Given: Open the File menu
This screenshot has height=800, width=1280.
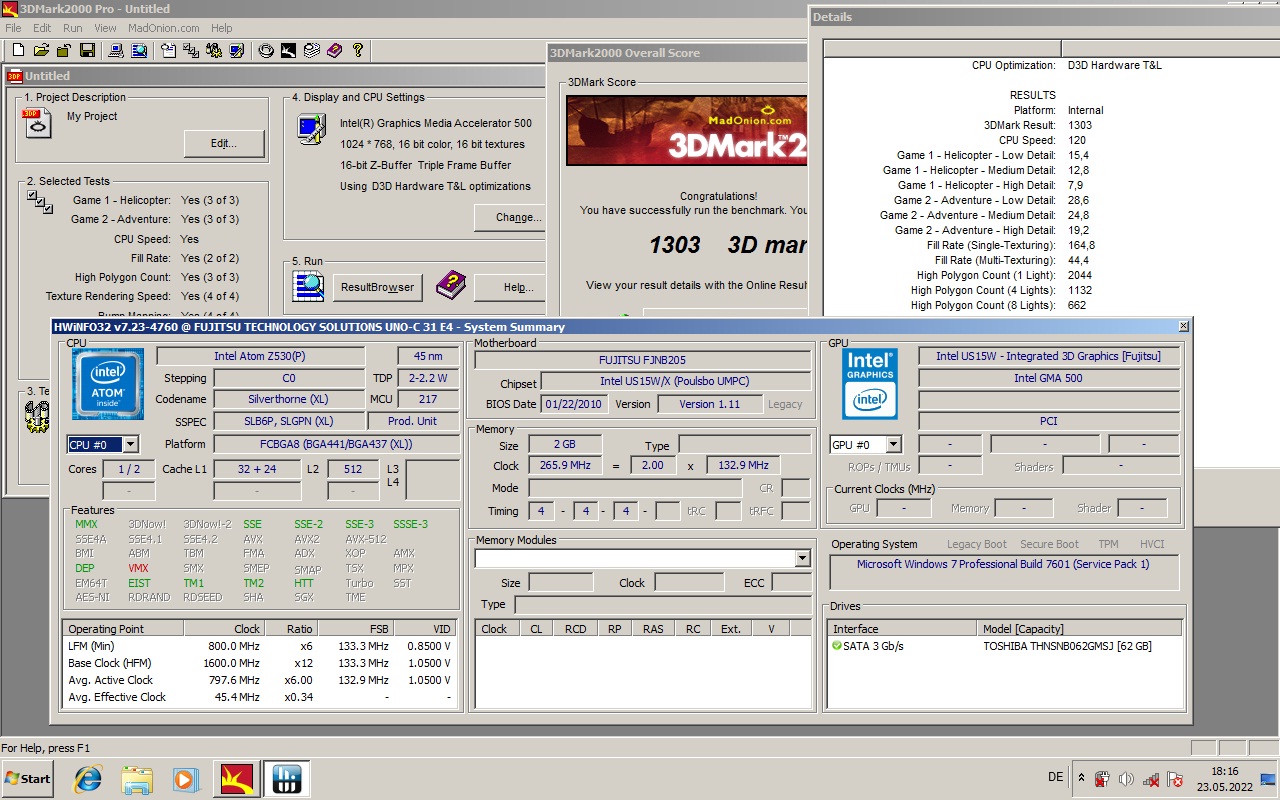Looking at the screenshot, I should (13, 28).
